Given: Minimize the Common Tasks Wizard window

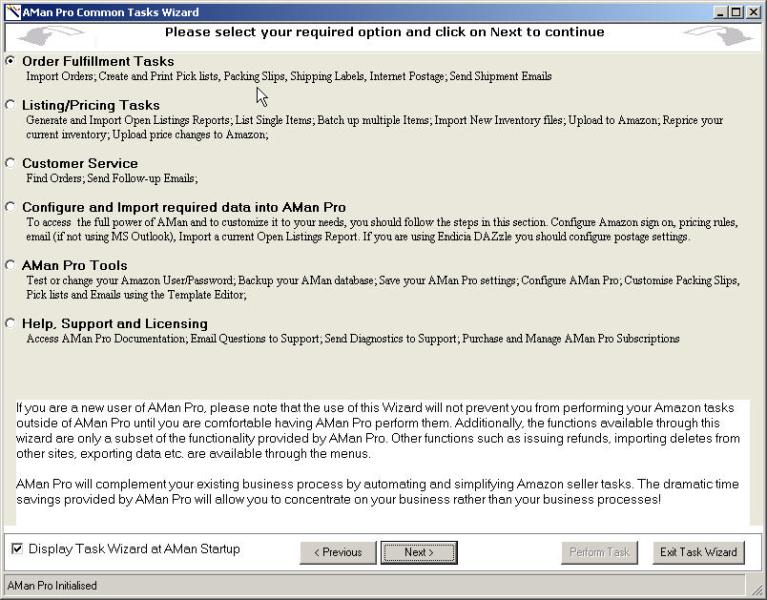Looking at the screenshot, I should click(x=722, y=12).
